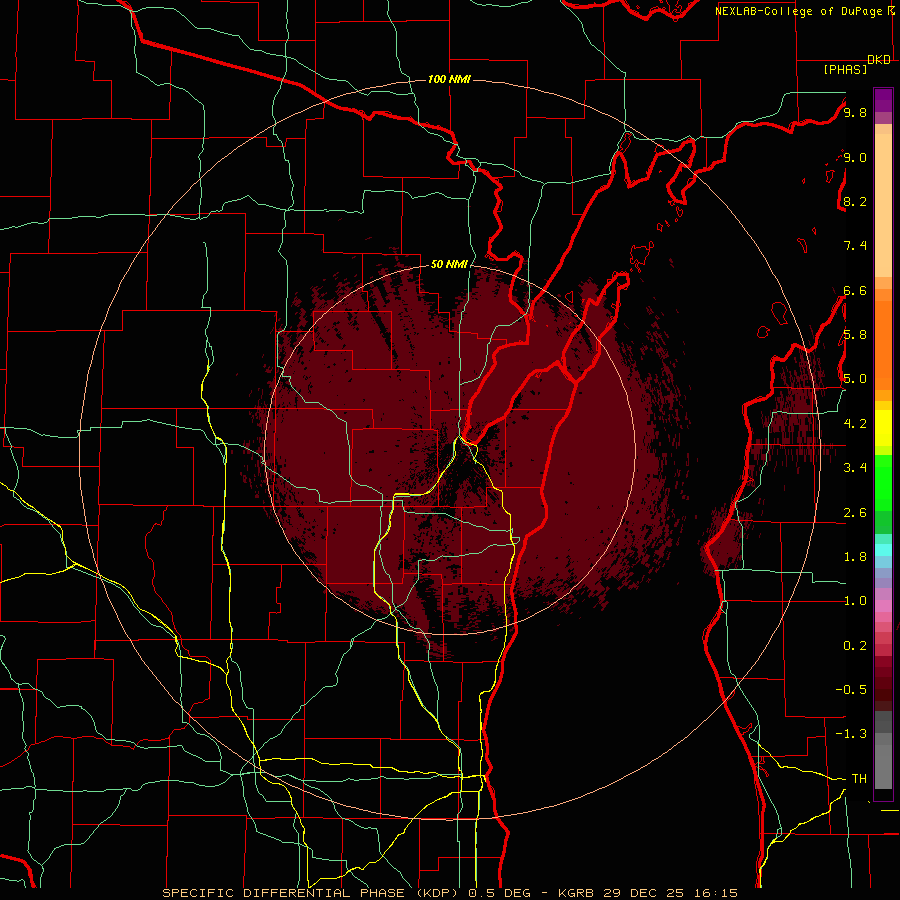Viewport: 900px width, 900px height.
Task: Pick the cyan segment of the color bar
Action: tap(883, 550)
